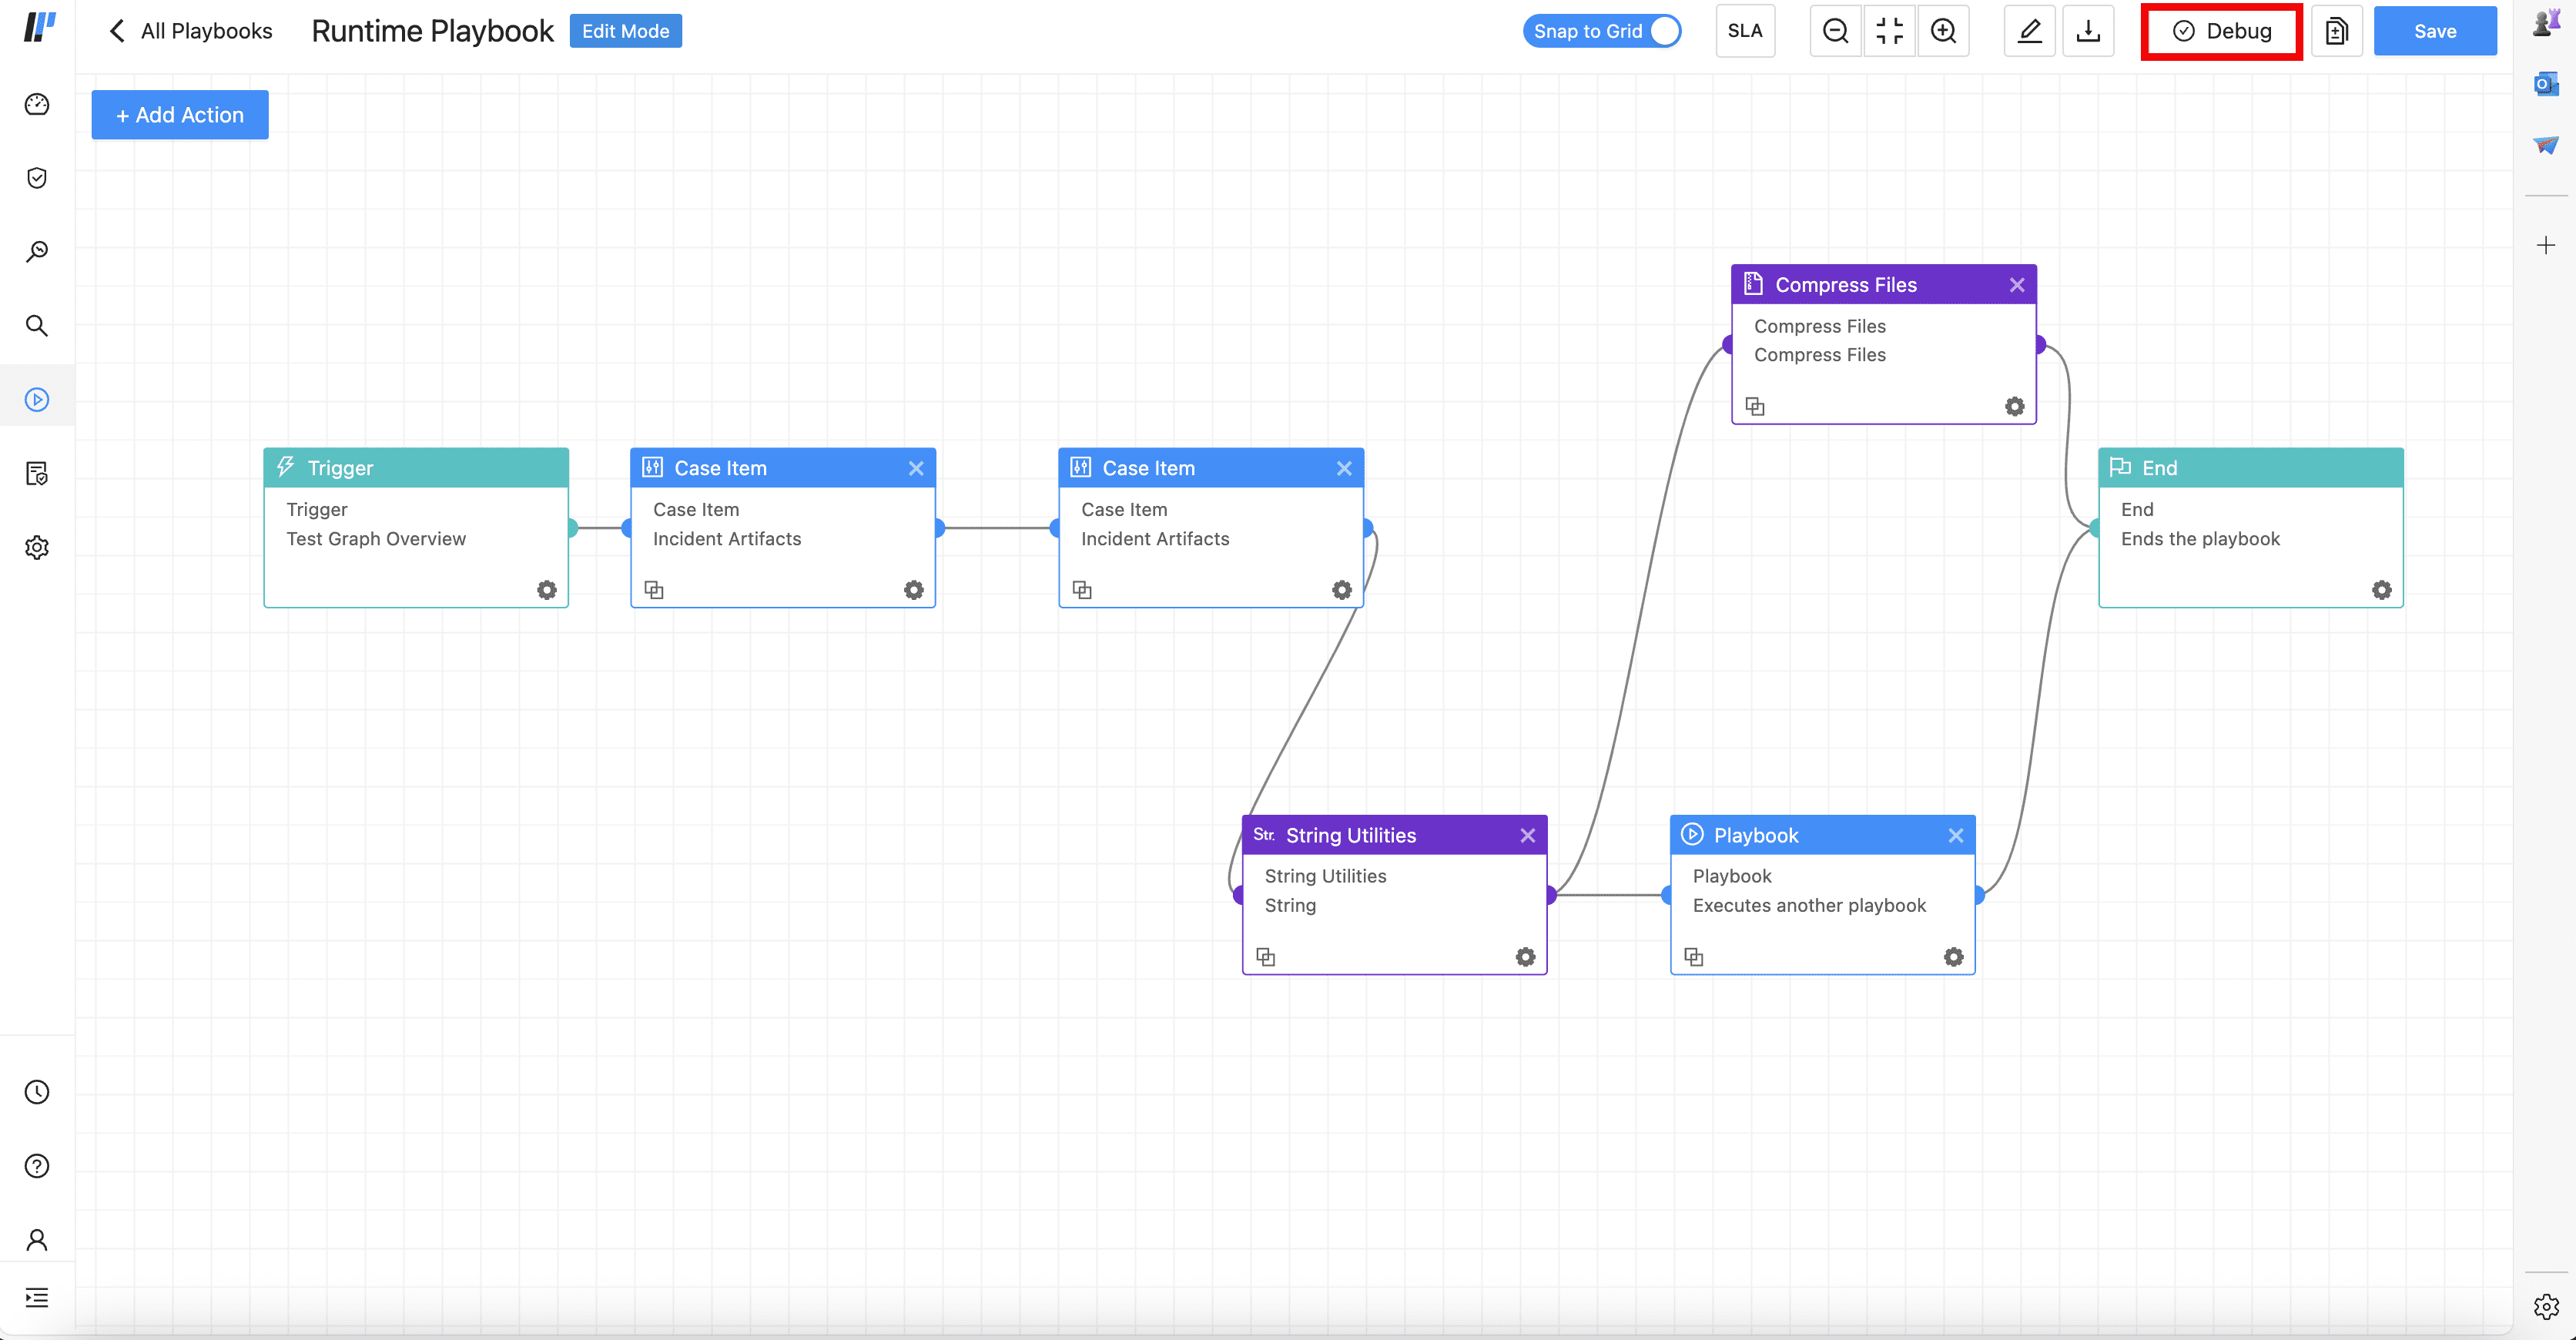Save the playbook
The image size is (2576, 1340).
click(x=2434, y=31)
